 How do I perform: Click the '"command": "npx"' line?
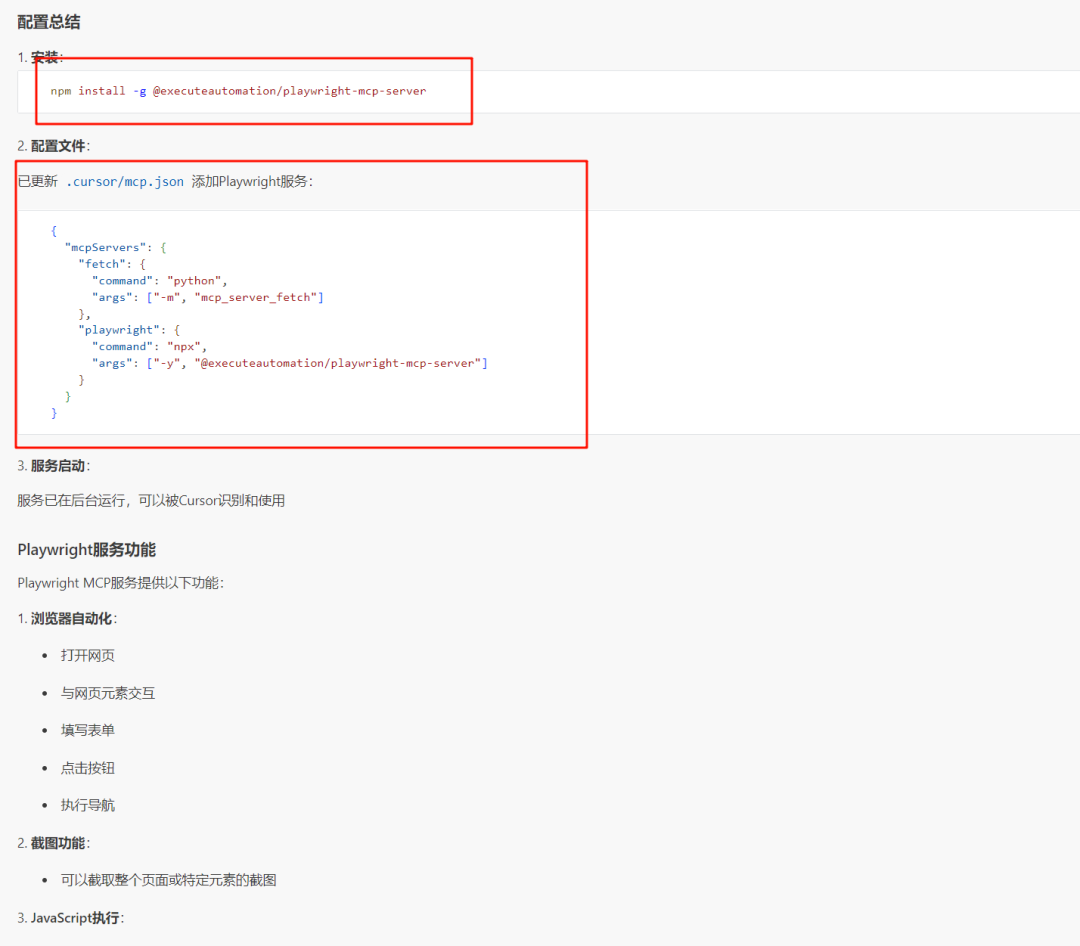tap(149, 347)
